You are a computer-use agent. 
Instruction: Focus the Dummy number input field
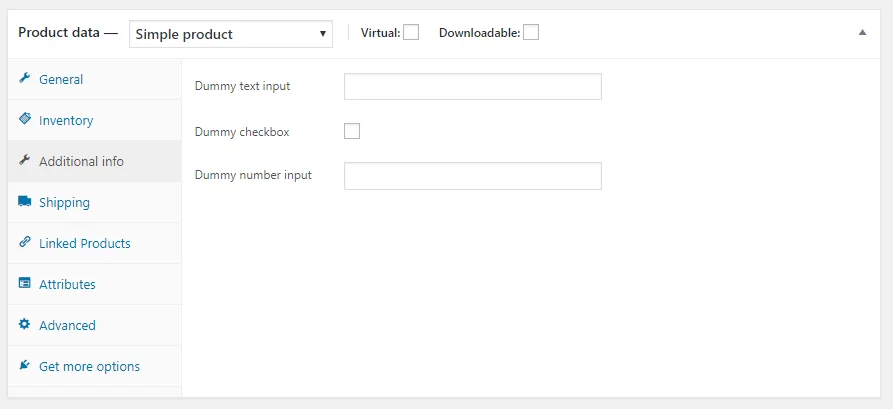473,176
